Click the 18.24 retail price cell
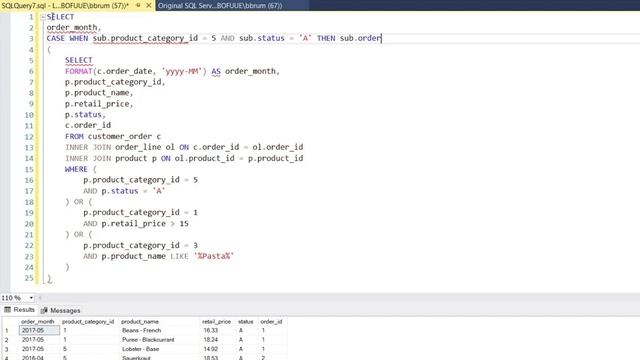Screen dimensions: 640x360 click(x=218, y=340)
